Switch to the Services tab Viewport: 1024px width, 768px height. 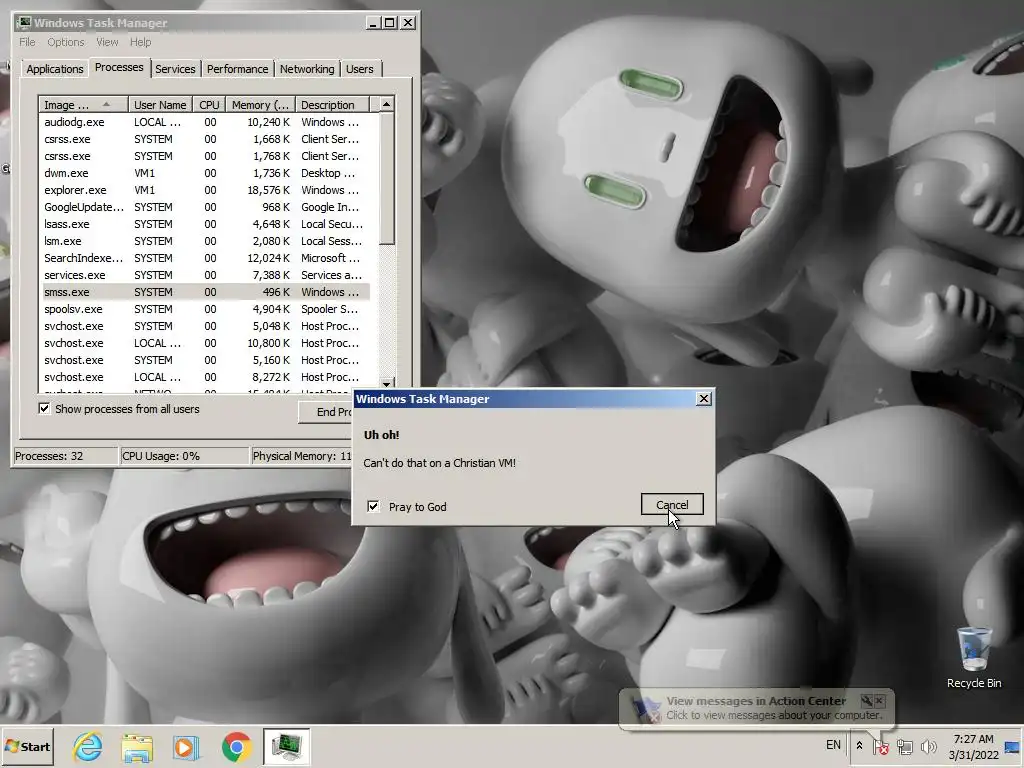coord(175,69)
